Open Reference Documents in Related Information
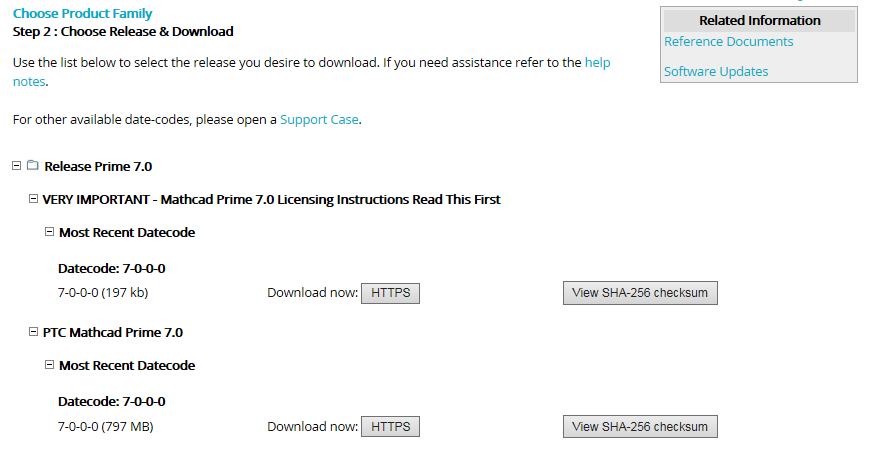876x460 pixels. tap(729, 41)
